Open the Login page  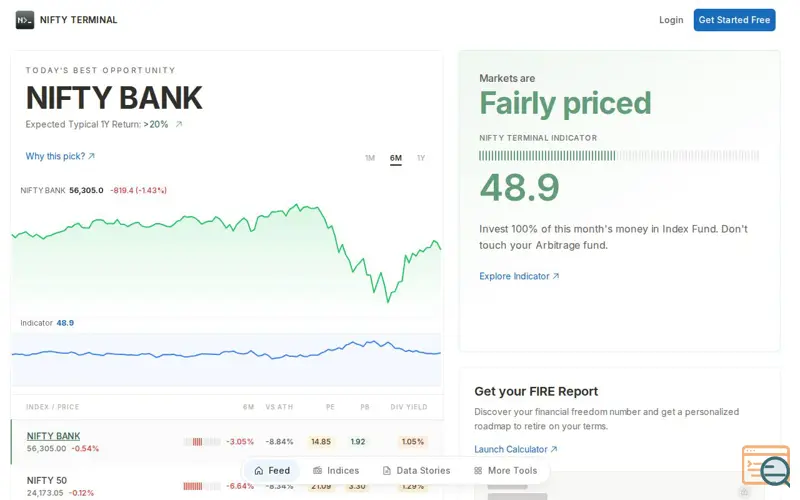pyautogui.click(x=671, y=20)
